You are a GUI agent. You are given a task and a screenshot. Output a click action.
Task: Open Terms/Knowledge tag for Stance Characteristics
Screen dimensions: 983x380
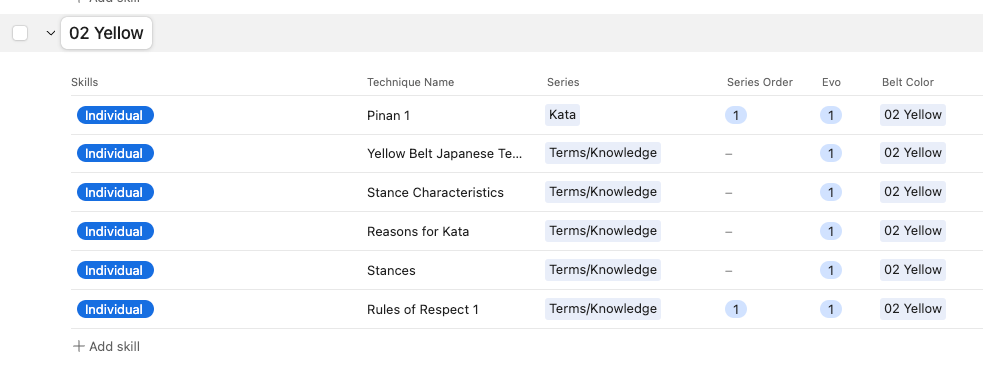[602, 192]
